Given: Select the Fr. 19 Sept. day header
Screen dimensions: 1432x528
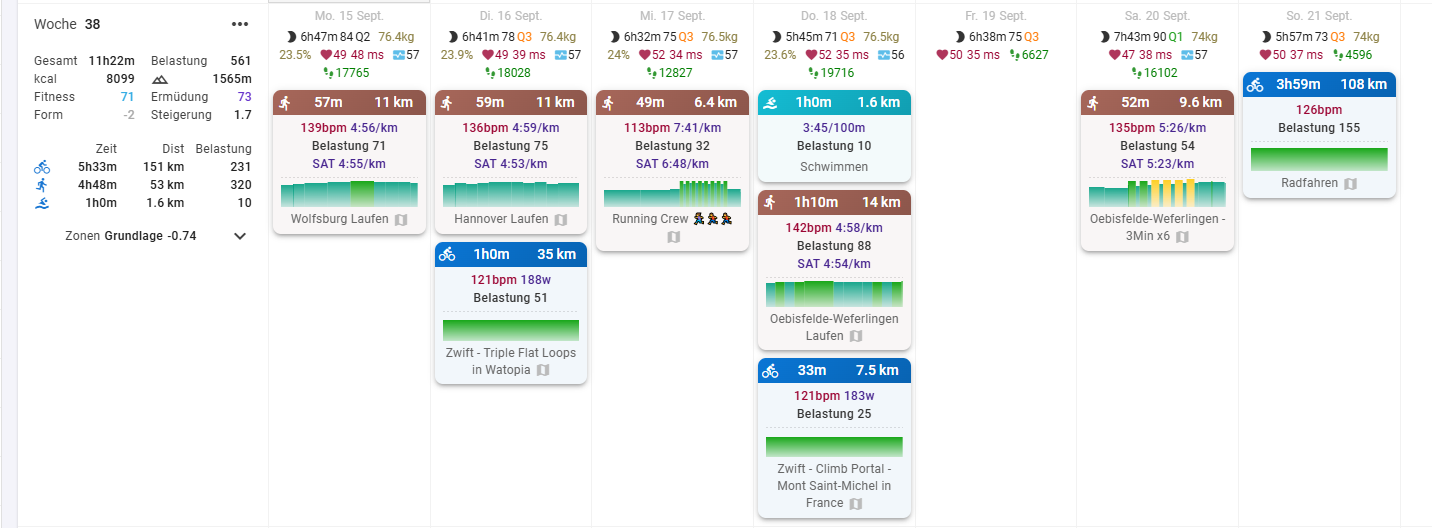Looking at the screenshot, I should point(996,16).
